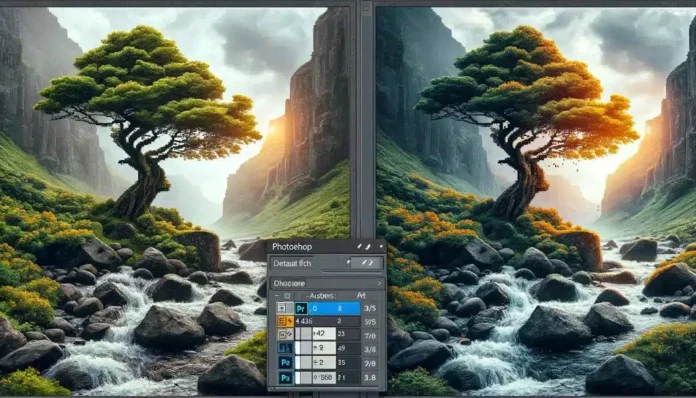
Task: Click the 3.8 value
Action: pos(370,378)
